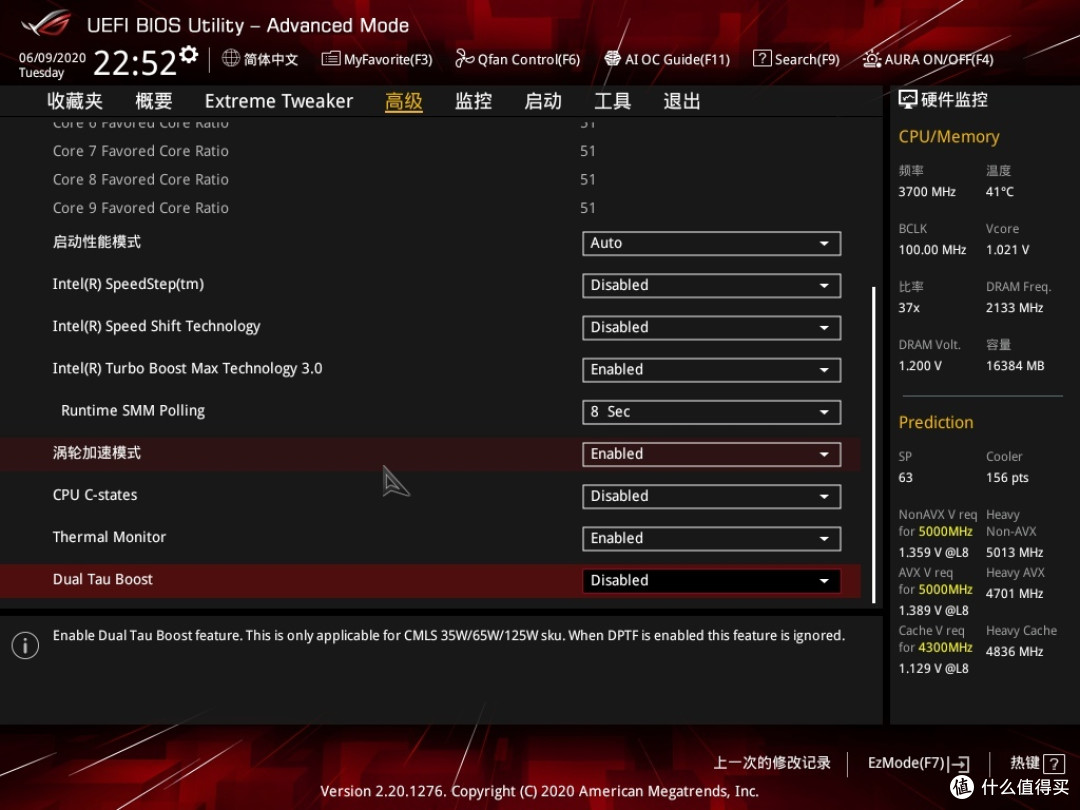Select the 高级 tab
The width and height of the screenshot is (1080, 810).
(x=404, y=101)
